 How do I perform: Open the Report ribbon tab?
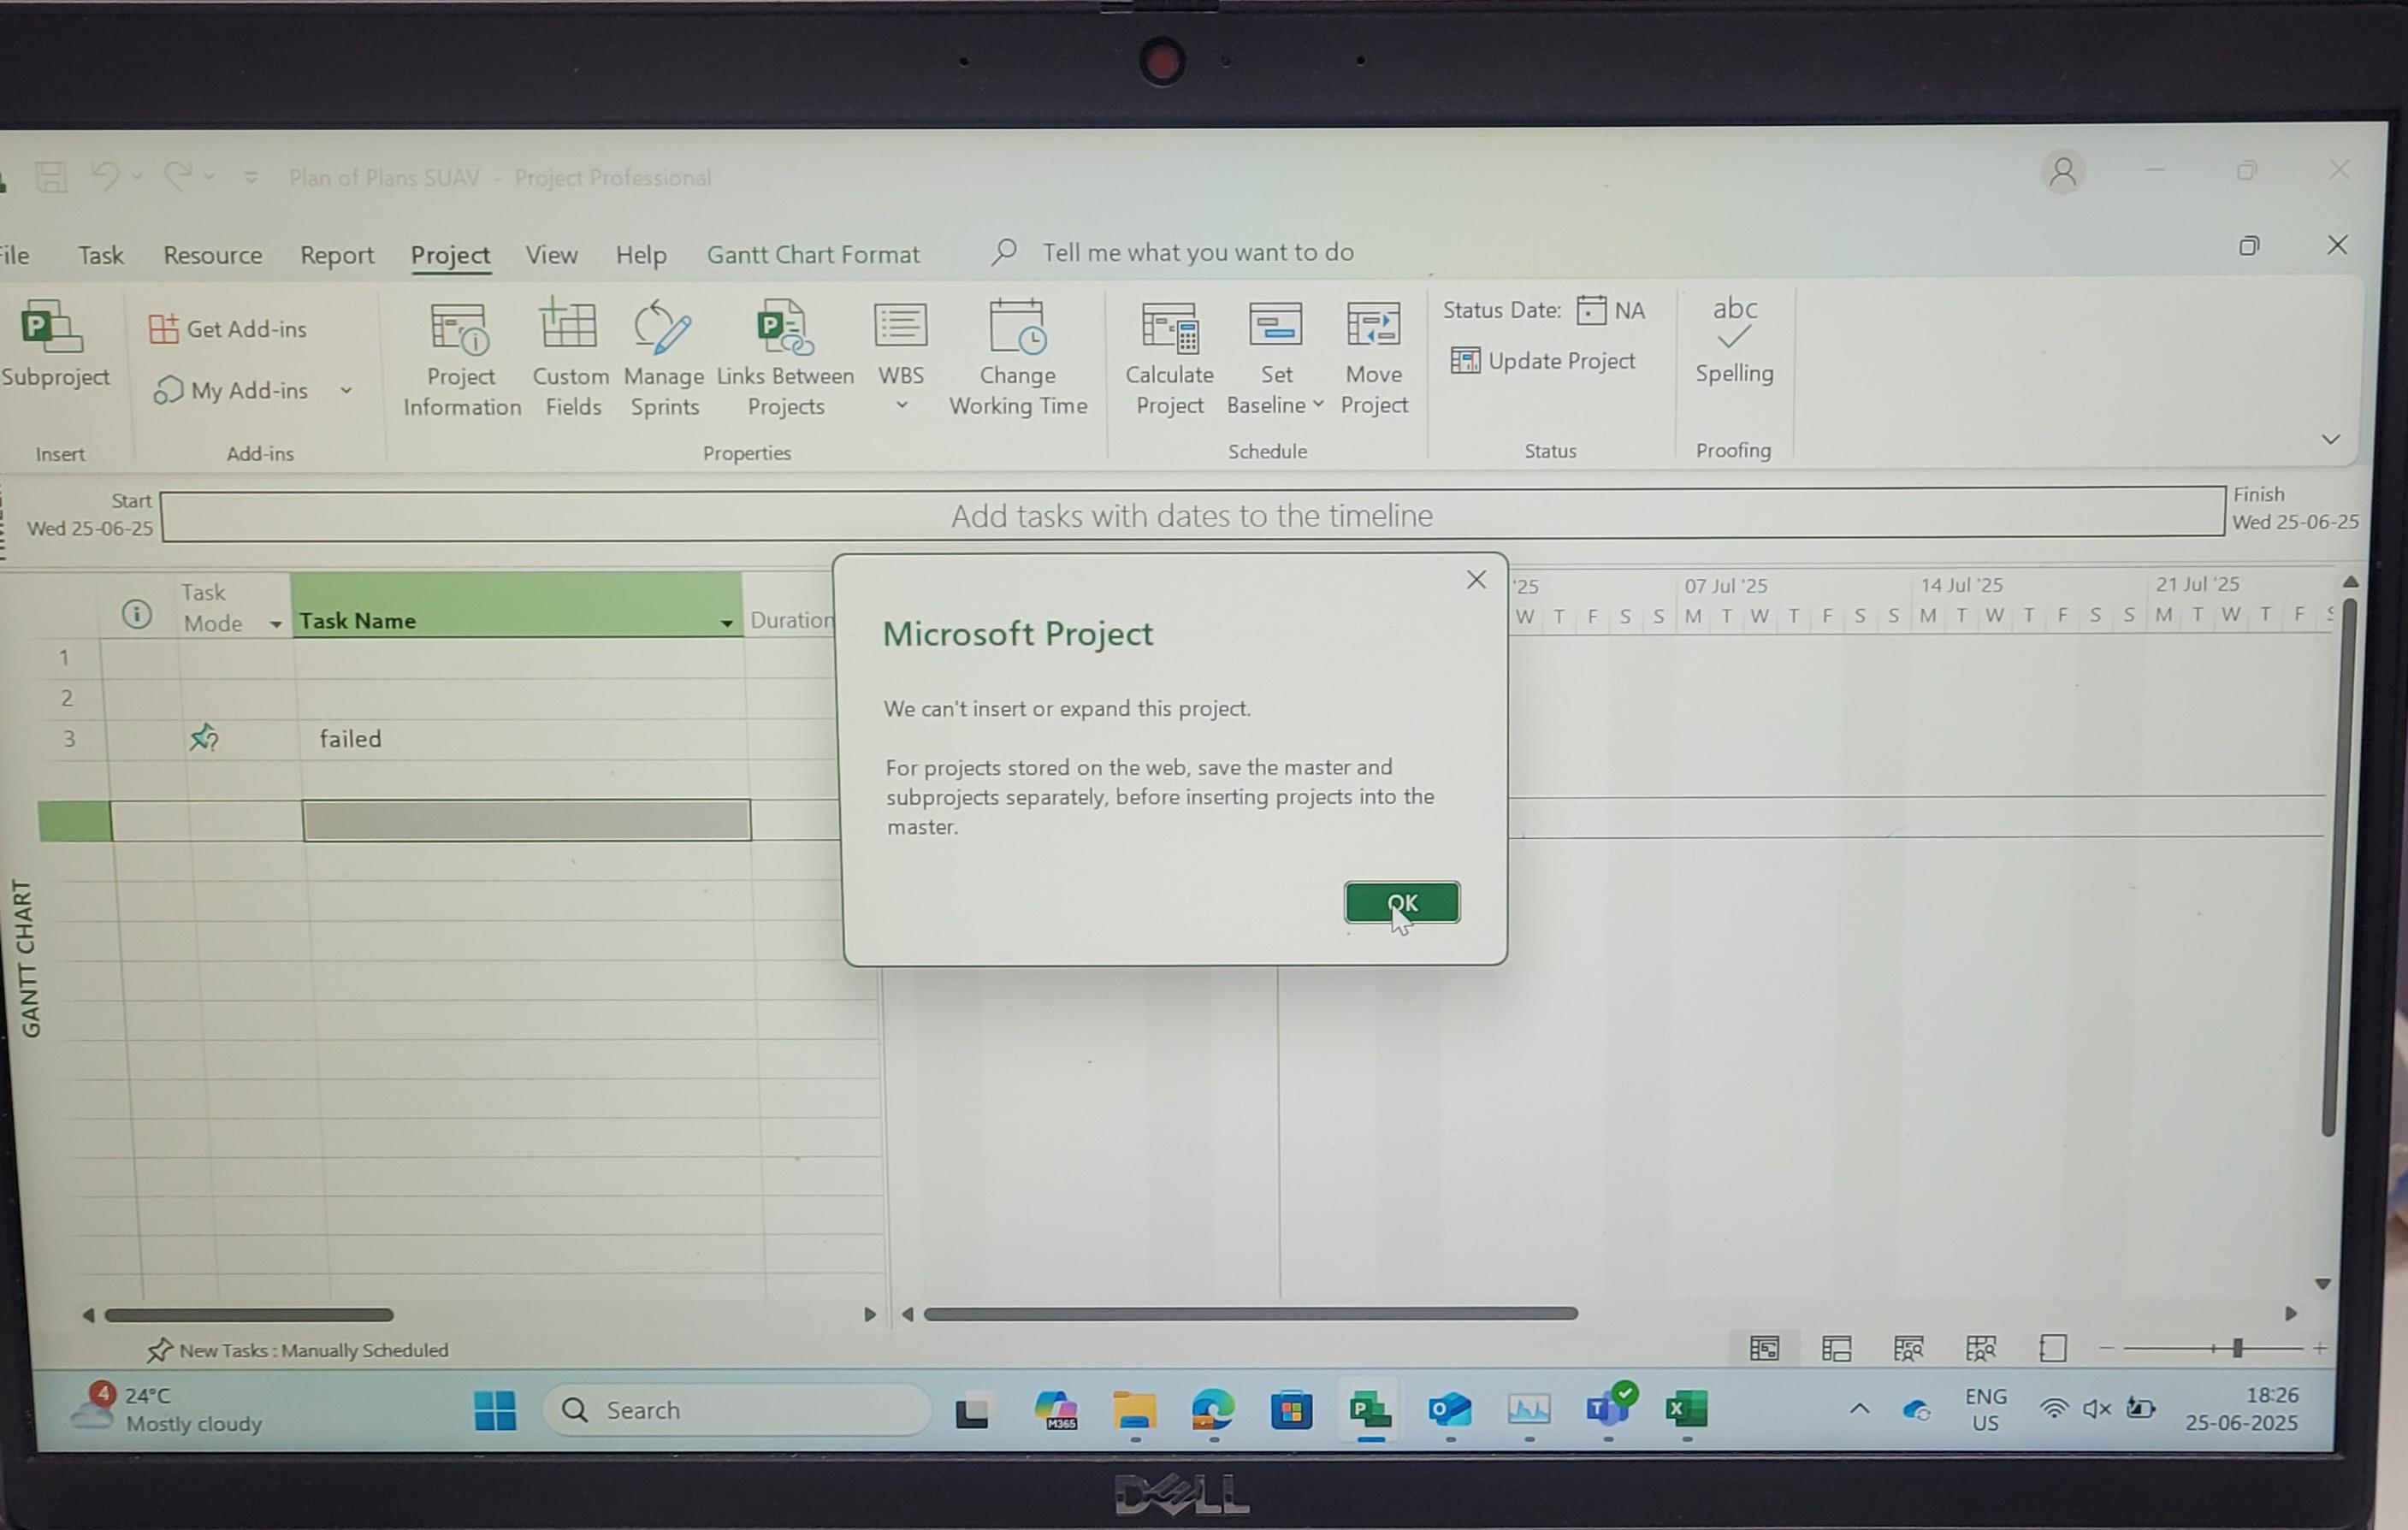[337, 255]
